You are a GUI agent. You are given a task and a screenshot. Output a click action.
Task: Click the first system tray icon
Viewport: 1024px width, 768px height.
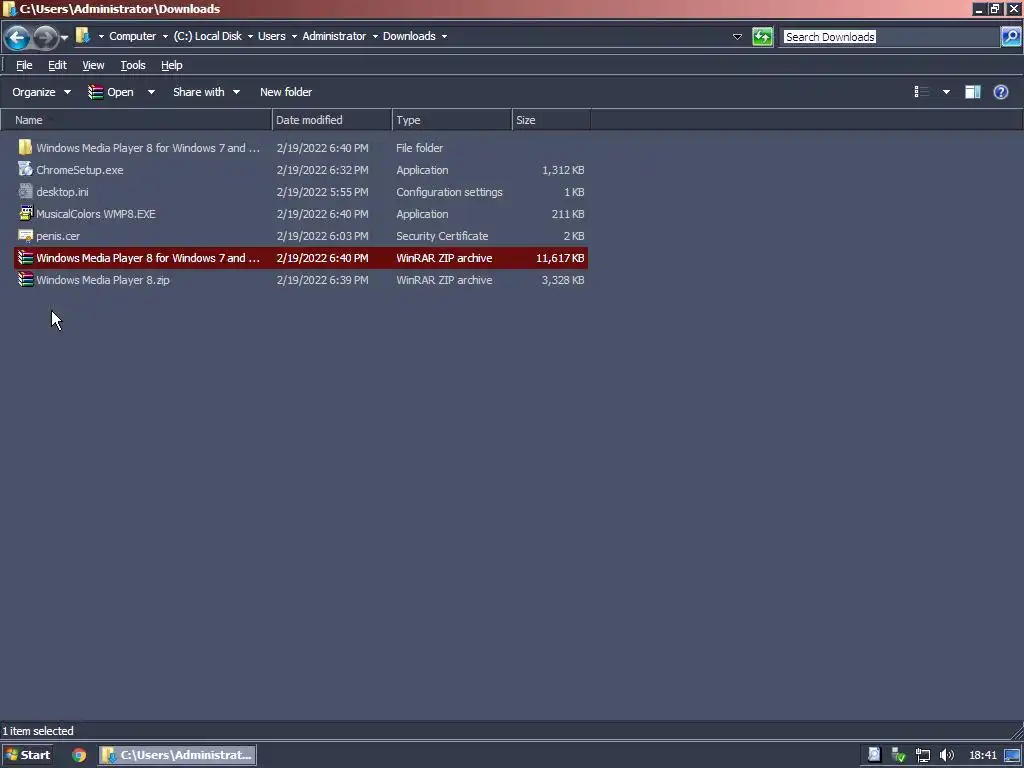pos(874,755)
